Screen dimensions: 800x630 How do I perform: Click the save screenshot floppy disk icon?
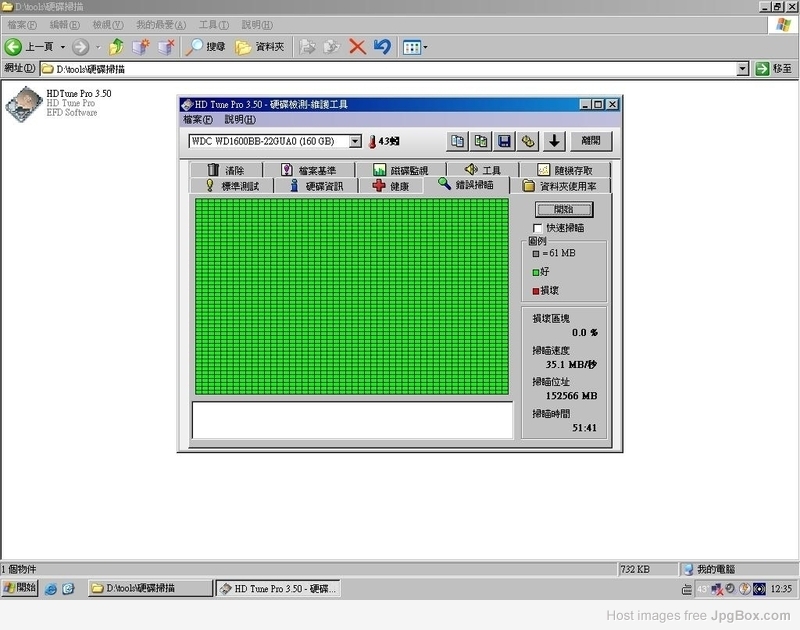pyautogui.click(x=505, y=142)
